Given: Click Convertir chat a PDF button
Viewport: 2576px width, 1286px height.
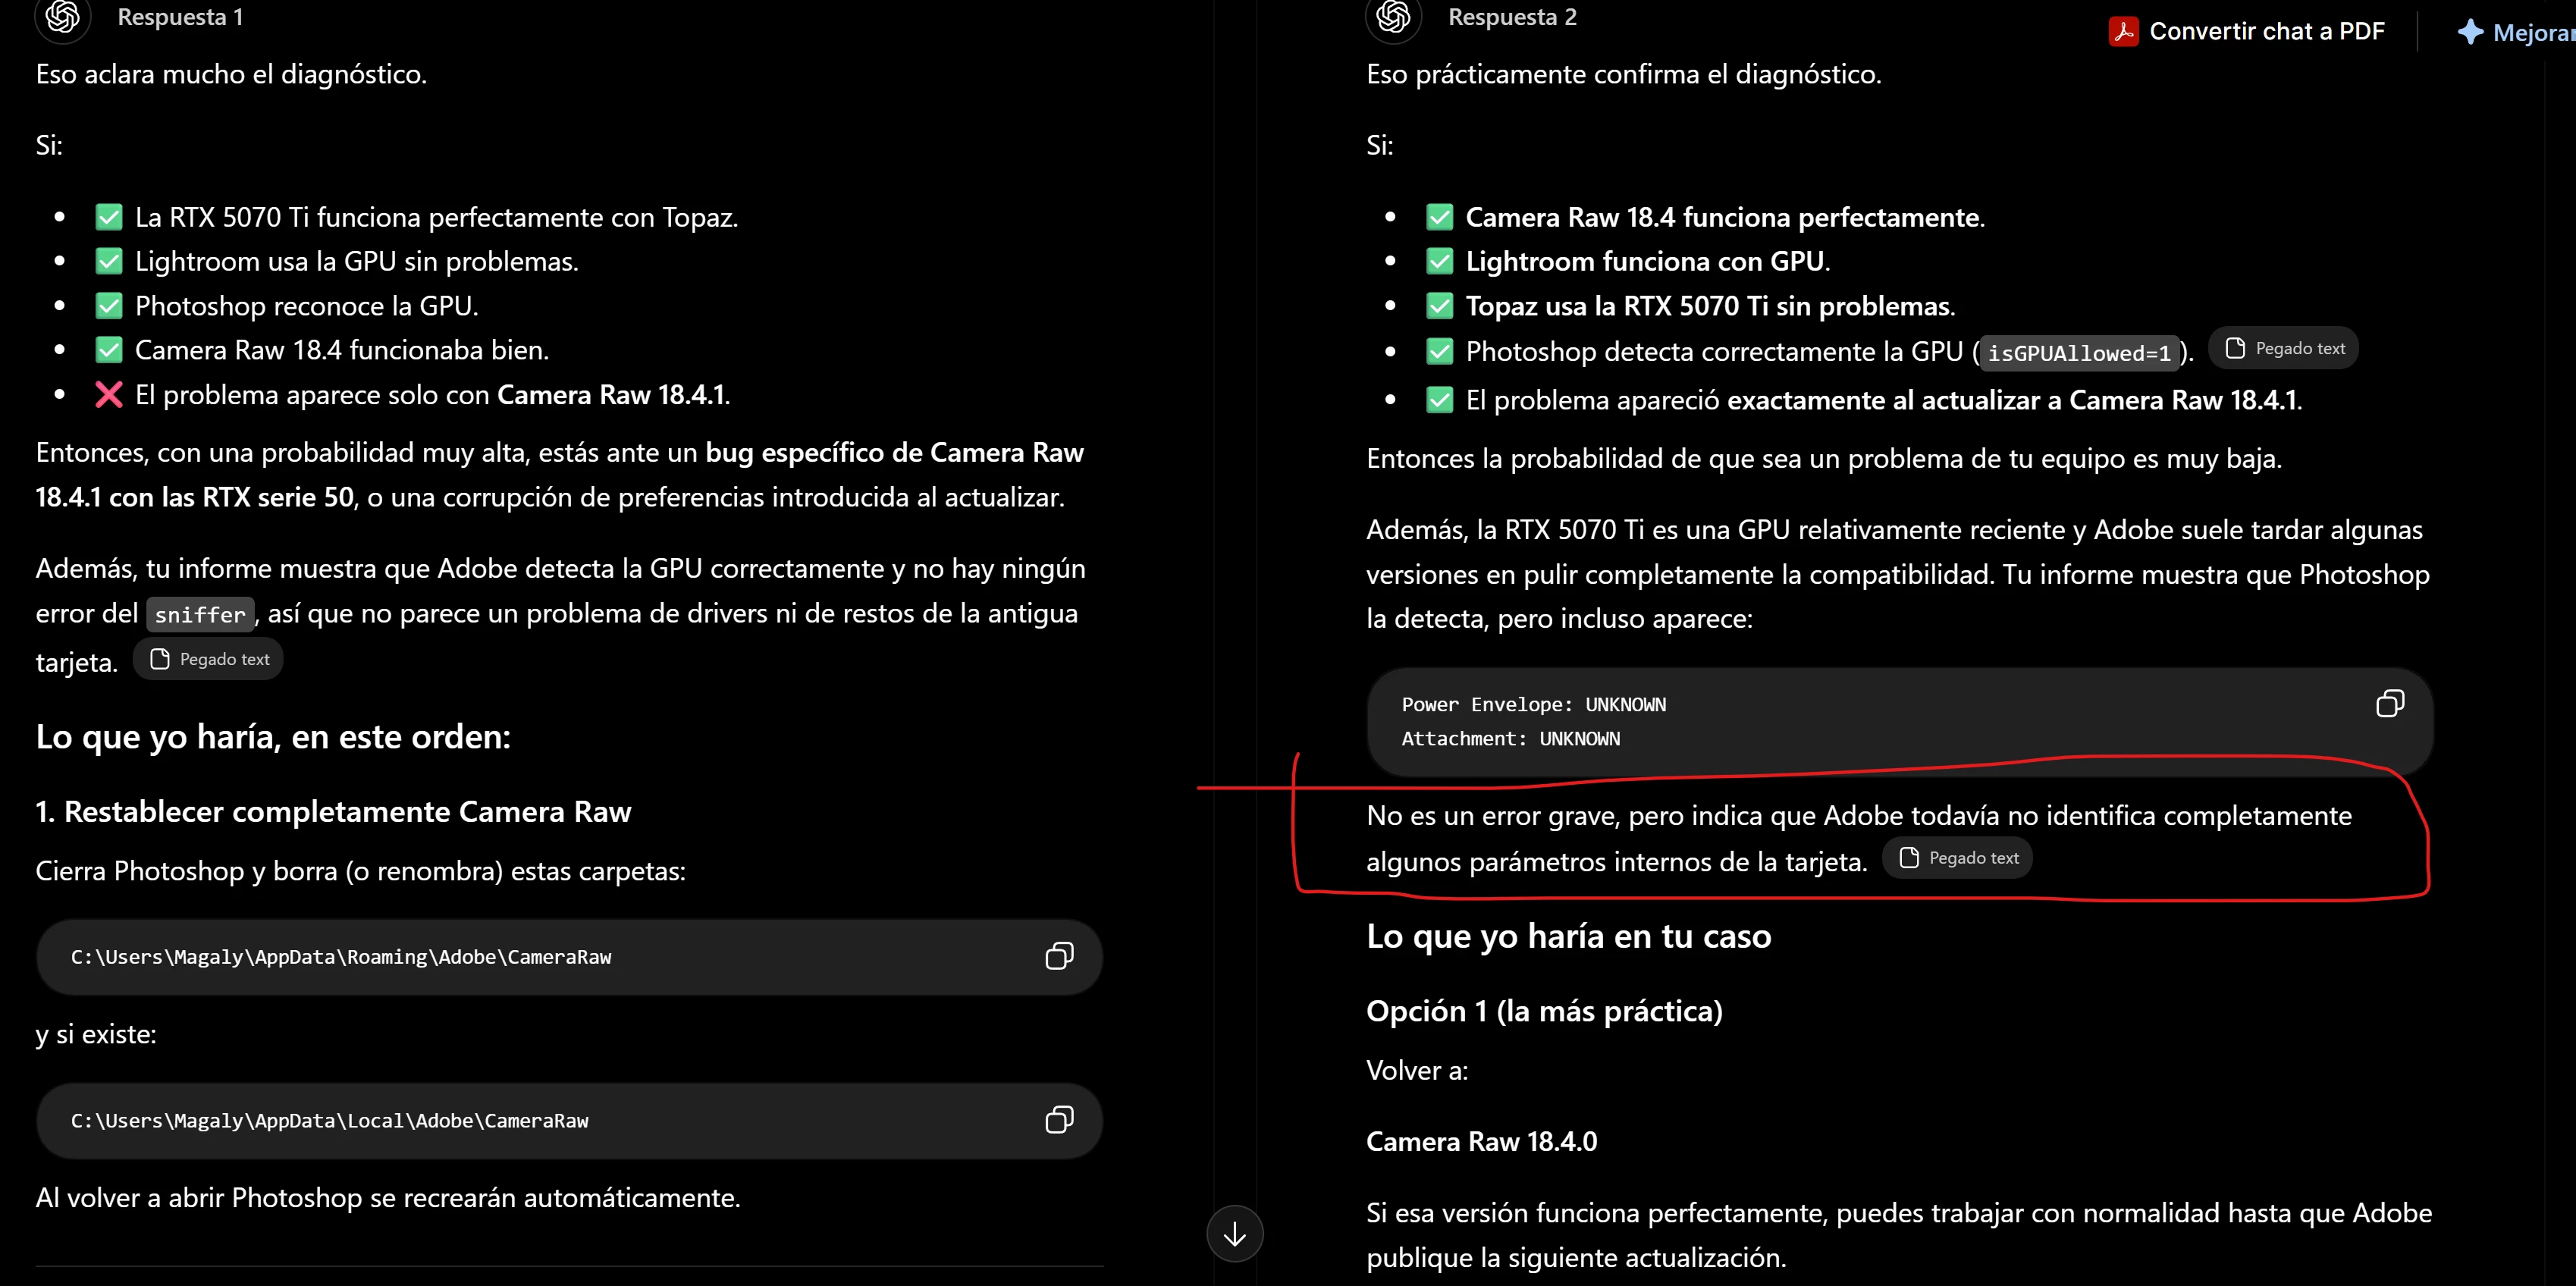Looking at the screenshot, I should click(x=2246, y=32).
